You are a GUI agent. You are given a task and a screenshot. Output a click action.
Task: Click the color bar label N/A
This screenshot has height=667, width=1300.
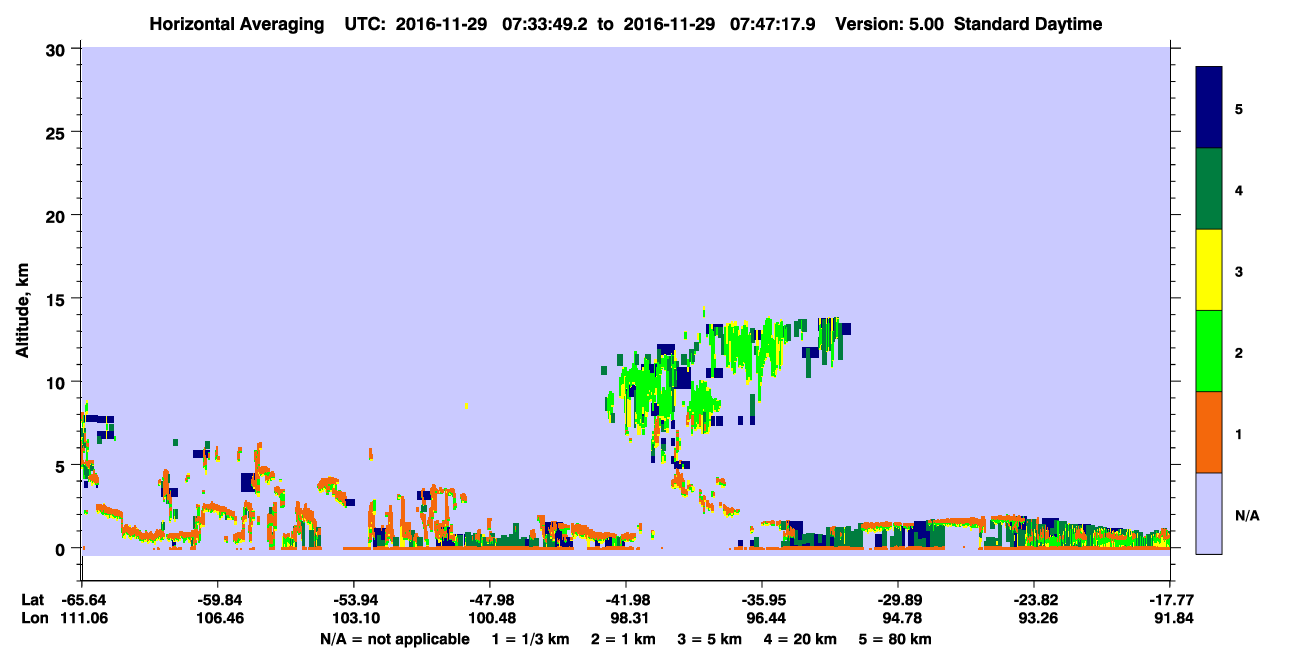click(x=1246, y=515)
